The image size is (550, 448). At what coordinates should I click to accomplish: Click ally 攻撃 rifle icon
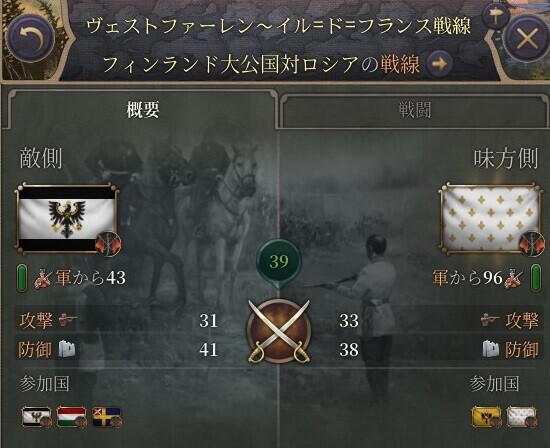tap(490, 320)
